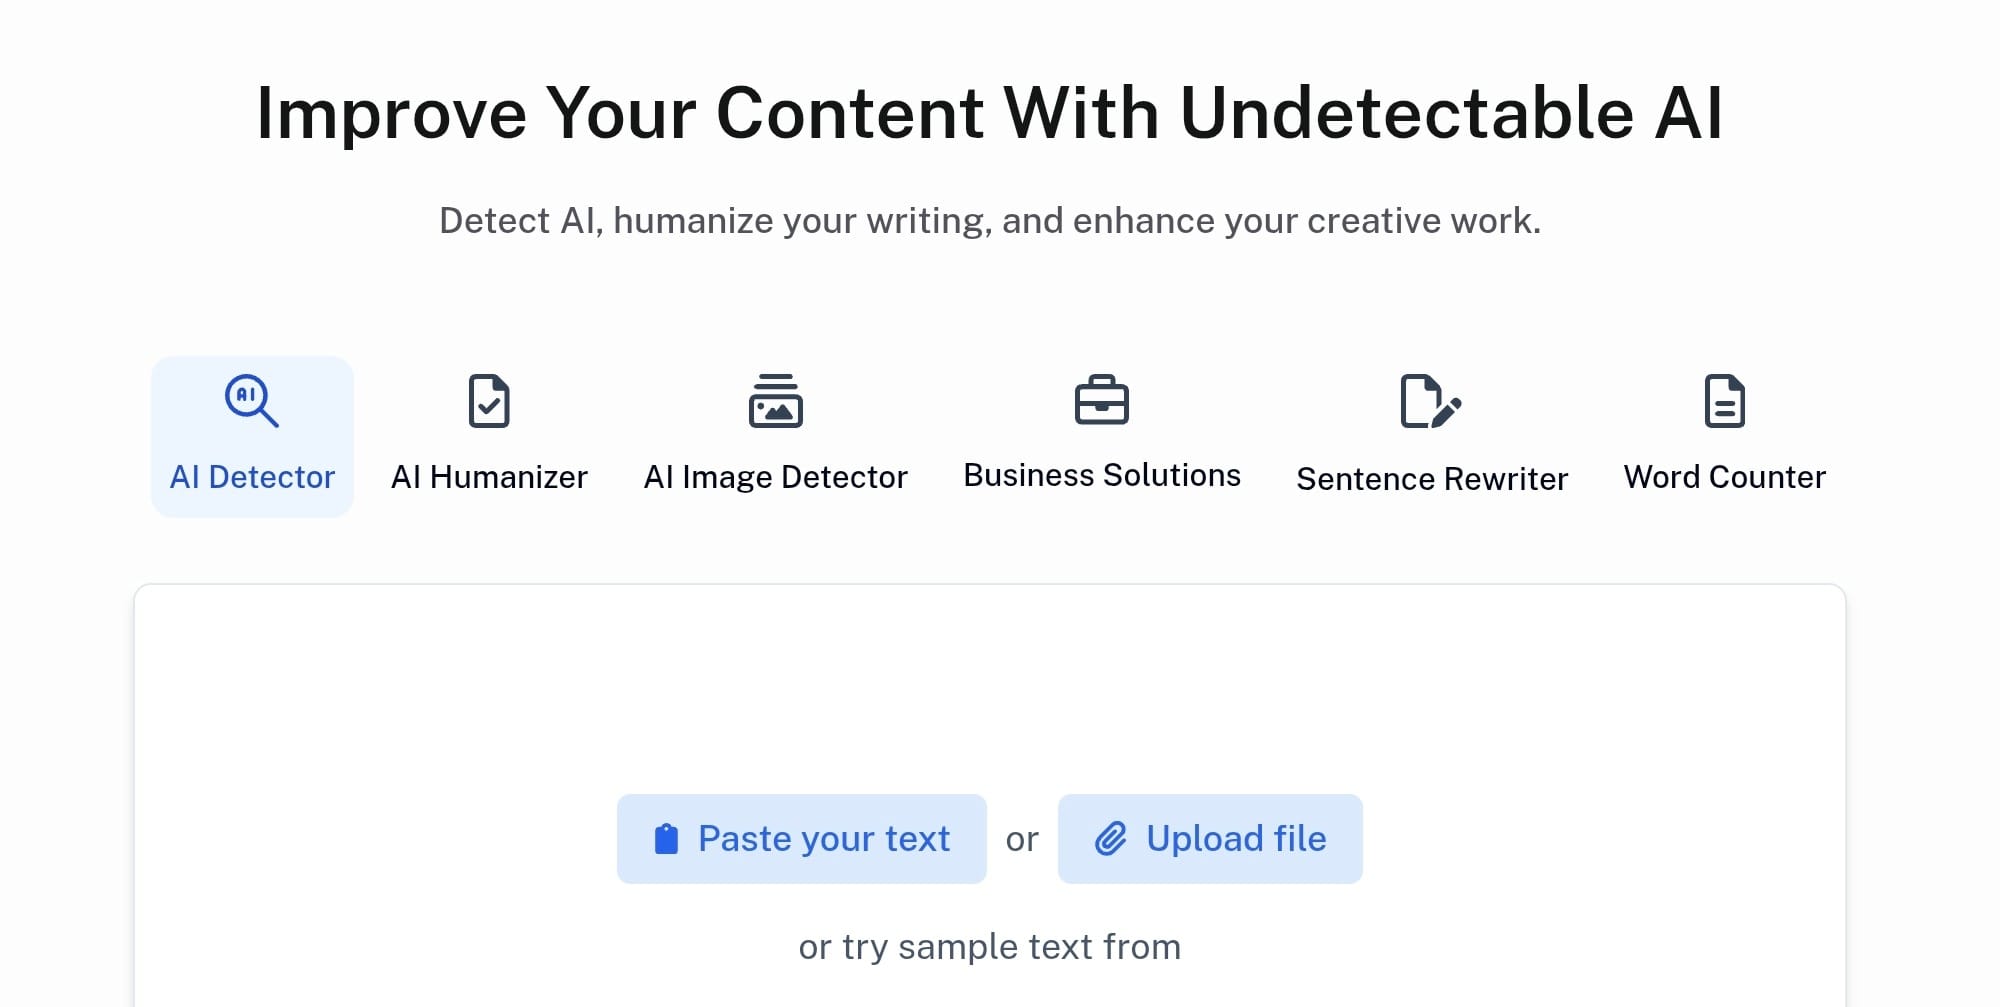This screenshot has width=2000, height=1007.
Task: Click the Business Solutions briefcase icon
Action: point(1102,400)
